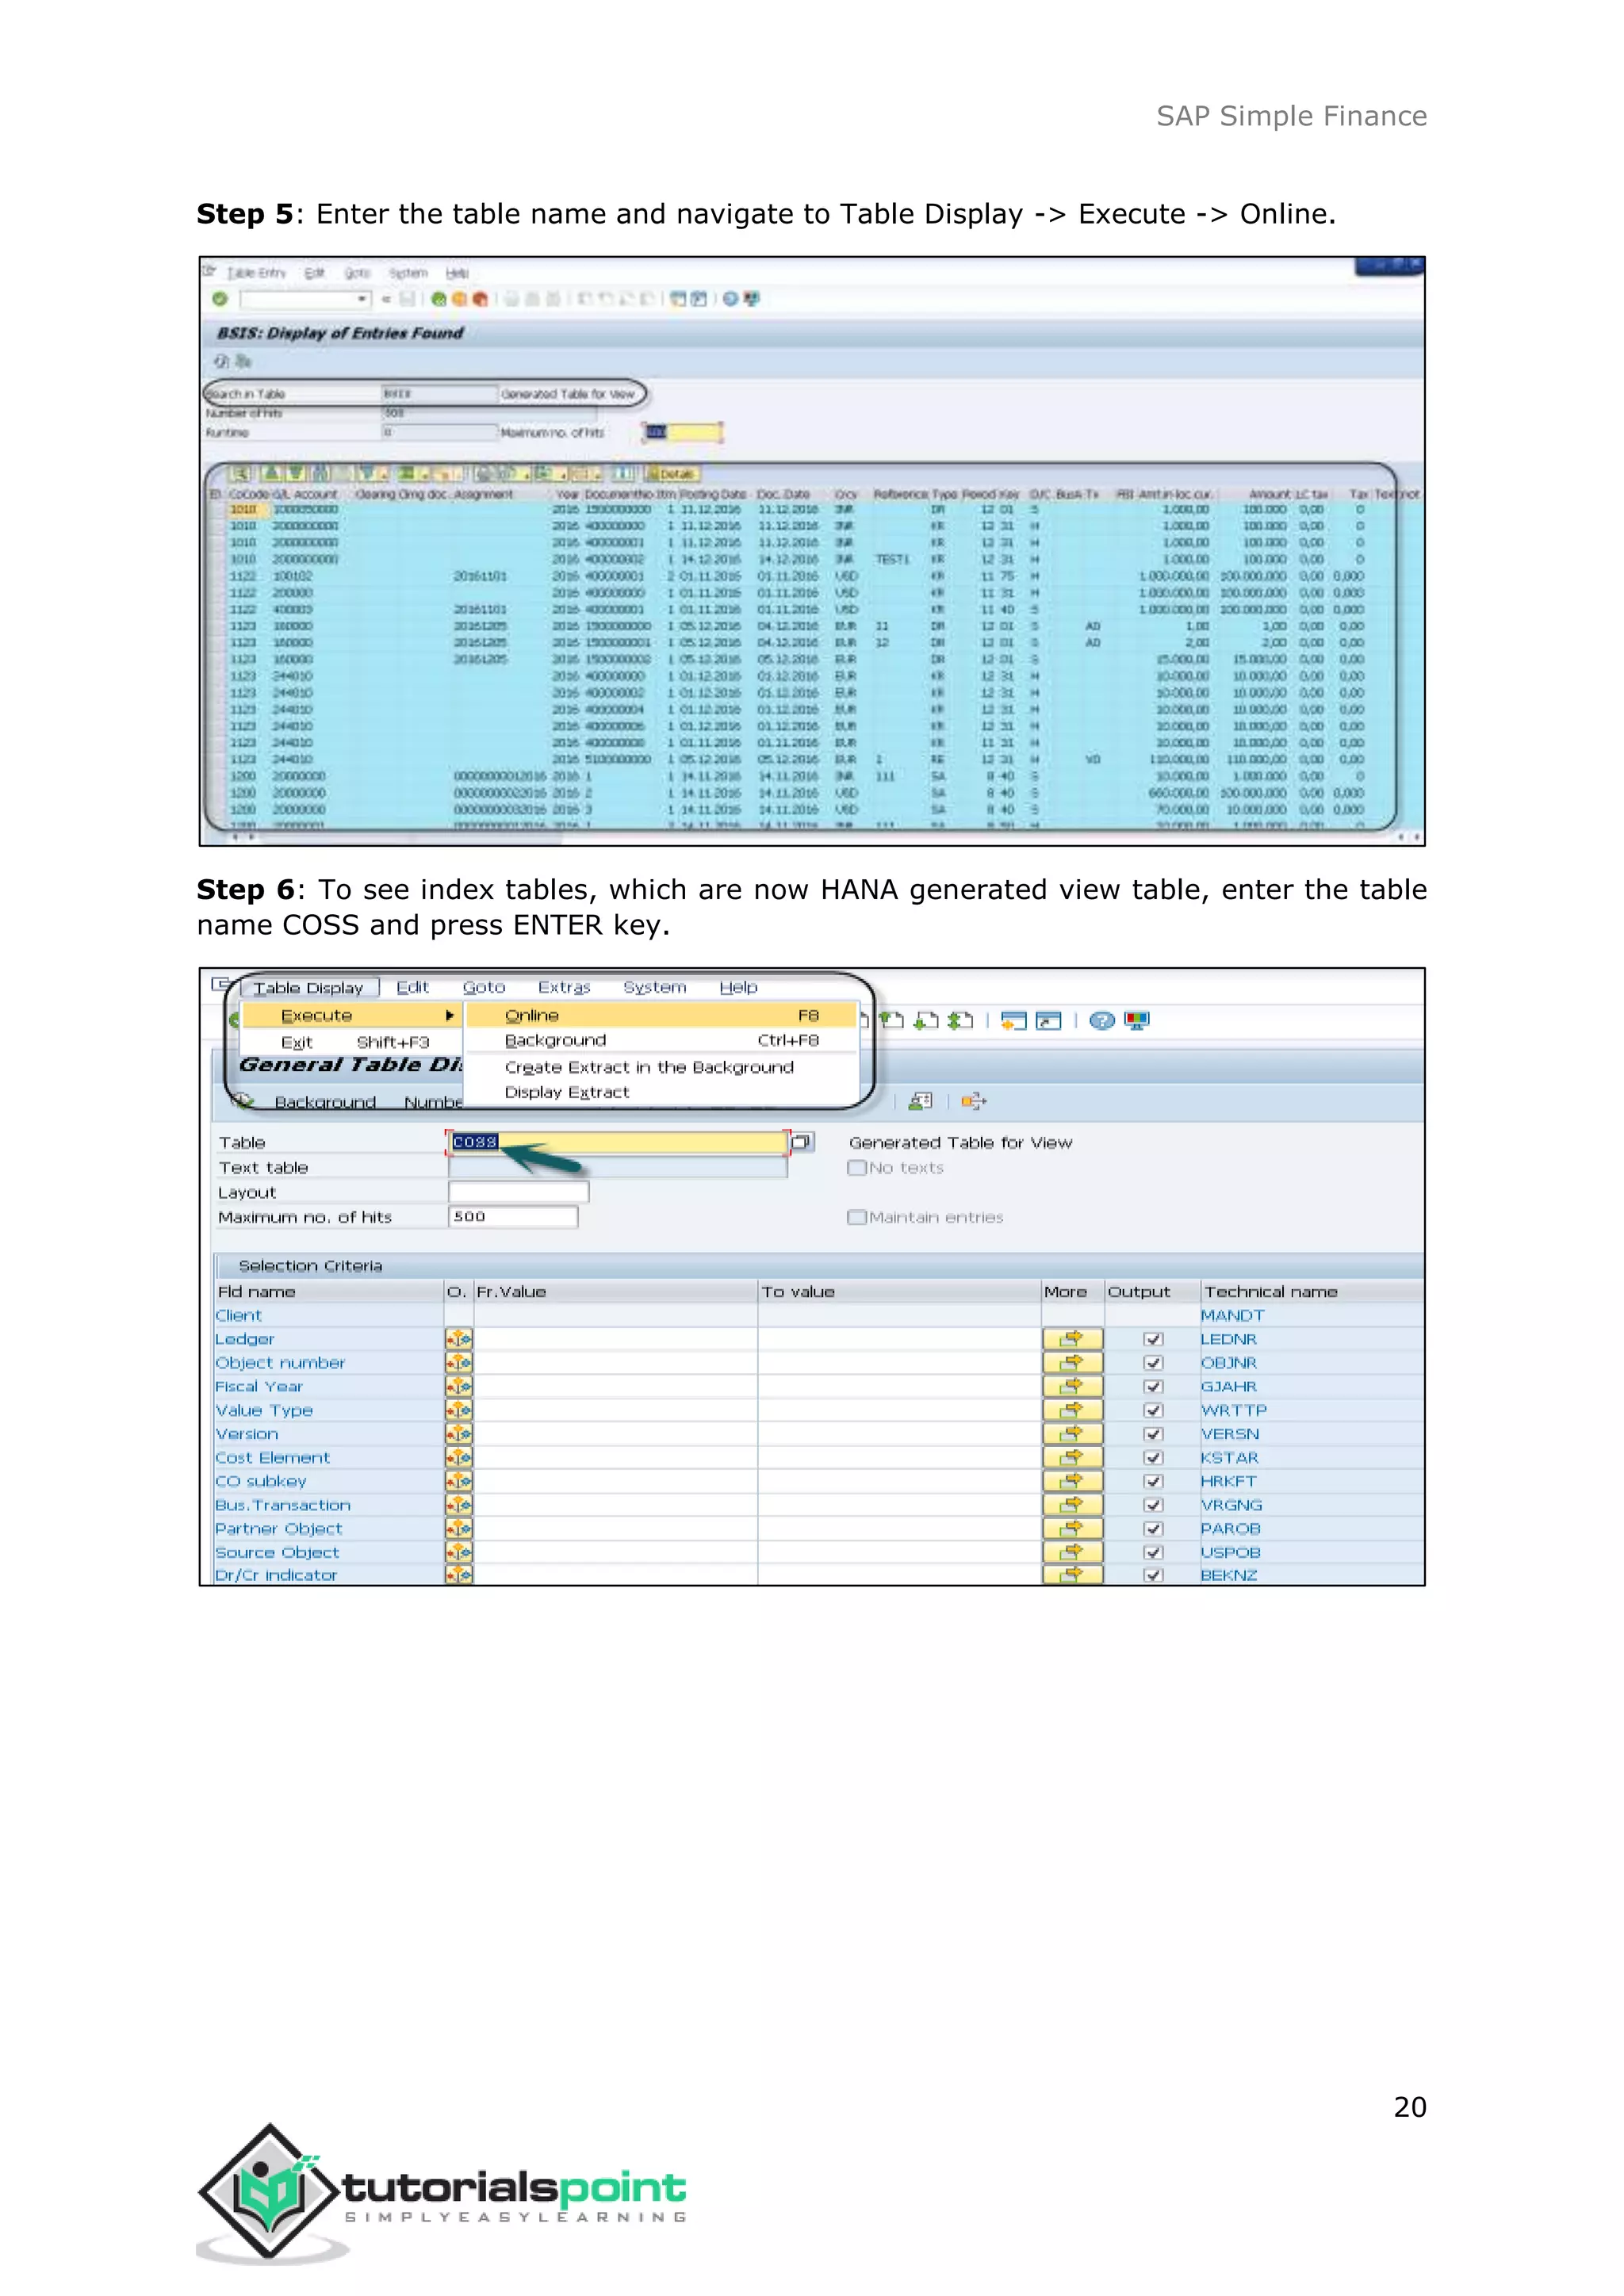Open the Table Display menu

click(x=308, y=988)
